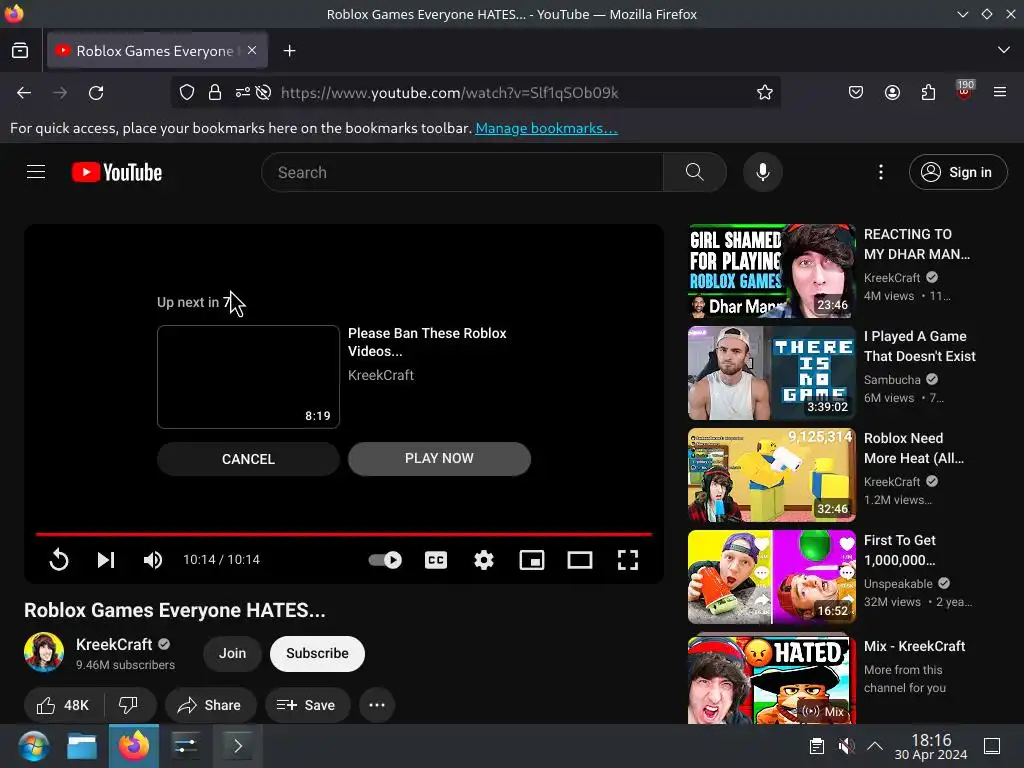This screenshot has width=1024, height=768.
Task: Click the search magnifier button
Action: (694, 172)
